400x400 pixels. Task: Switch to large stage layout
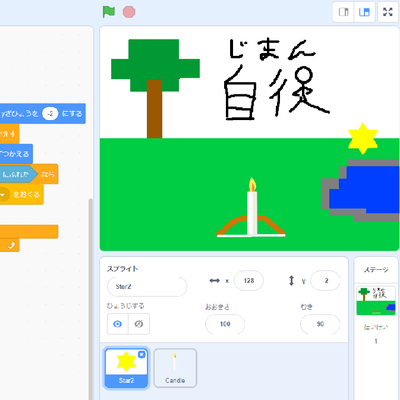point(364,12)
